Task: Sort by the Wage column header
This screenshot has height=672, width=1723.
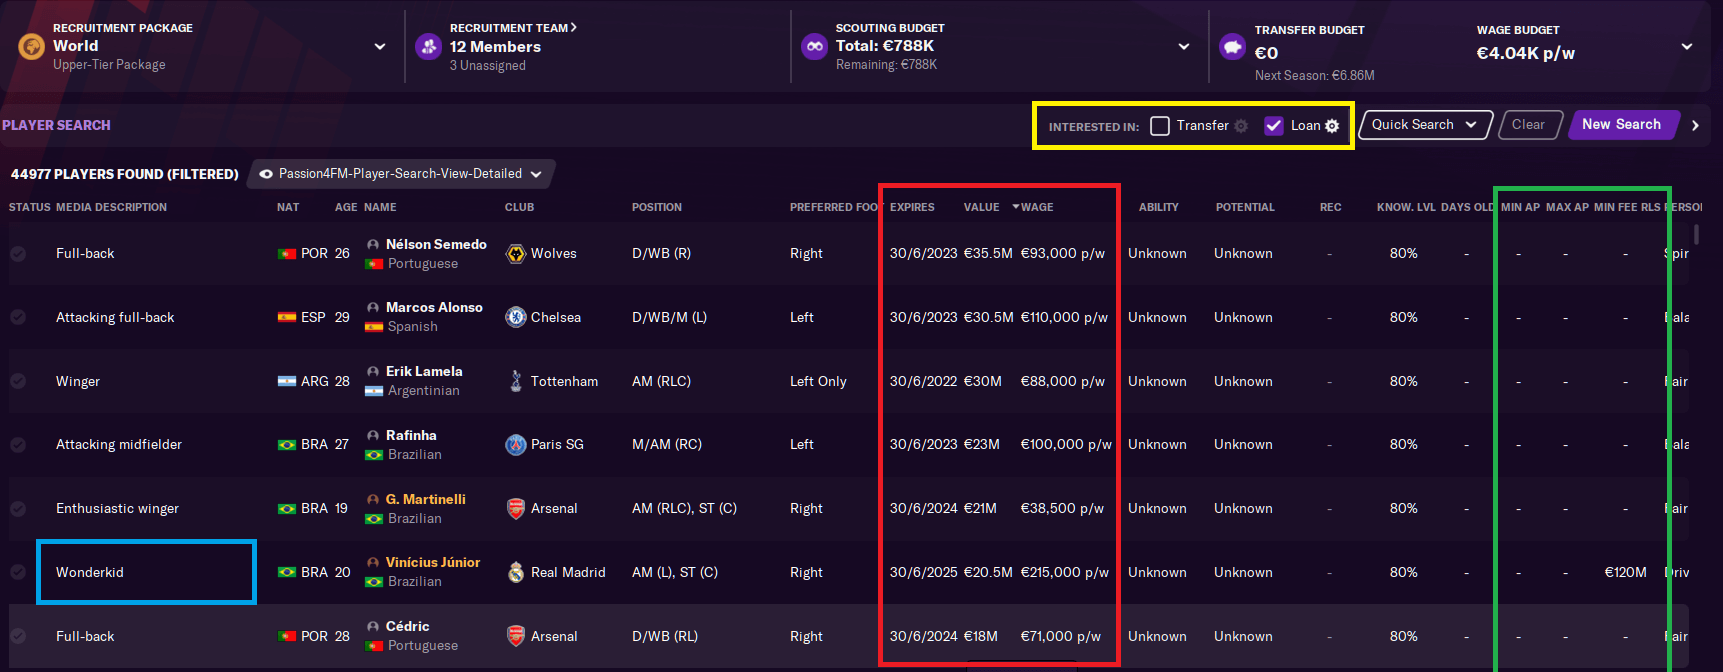Action: pos(1037,208)
